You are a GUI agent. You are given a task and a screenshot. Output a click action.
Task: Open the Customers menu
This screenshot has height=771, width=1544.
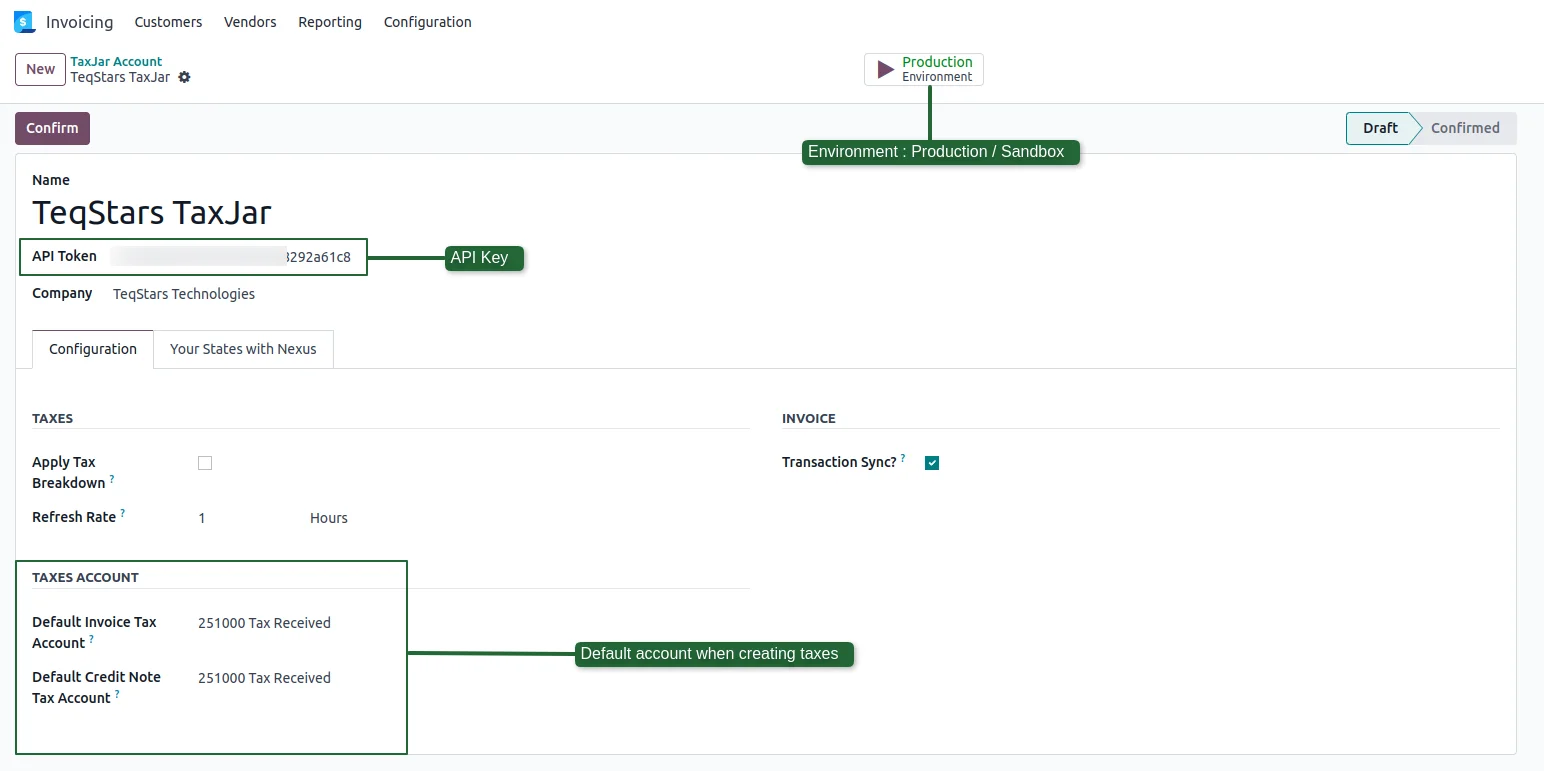168,22
